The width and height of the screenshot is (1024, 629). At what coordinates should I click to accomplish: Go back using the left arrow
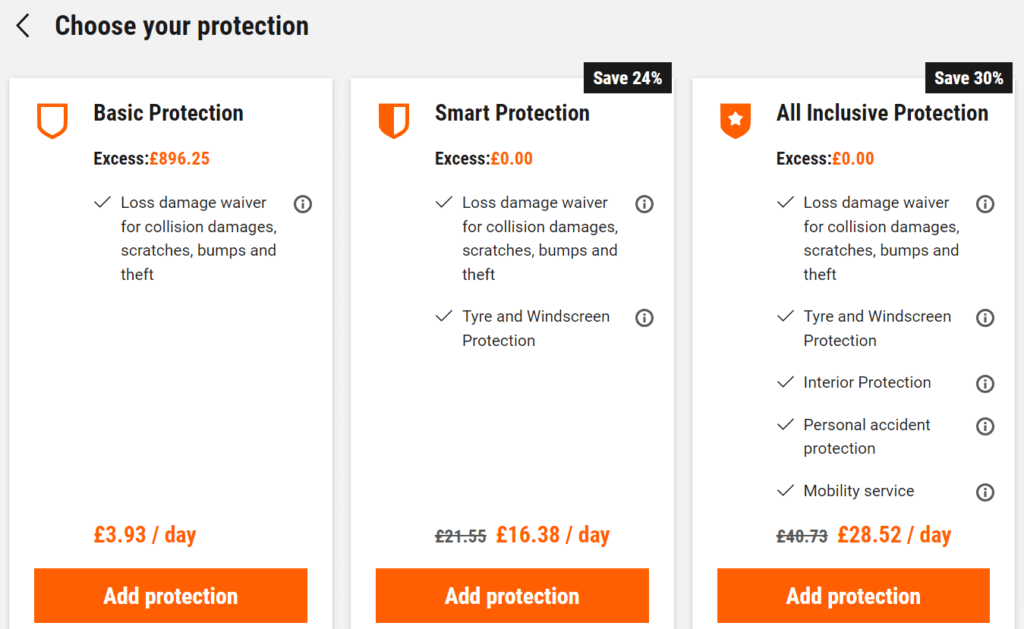pyautogui.click(x=23, y=26)
